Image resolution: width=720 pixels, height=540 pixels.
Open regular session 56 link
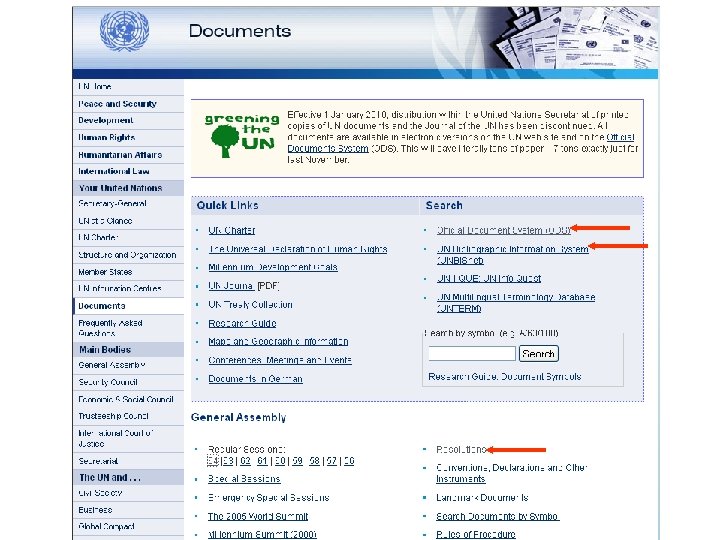pyautogui.click(x=349, y=461)
